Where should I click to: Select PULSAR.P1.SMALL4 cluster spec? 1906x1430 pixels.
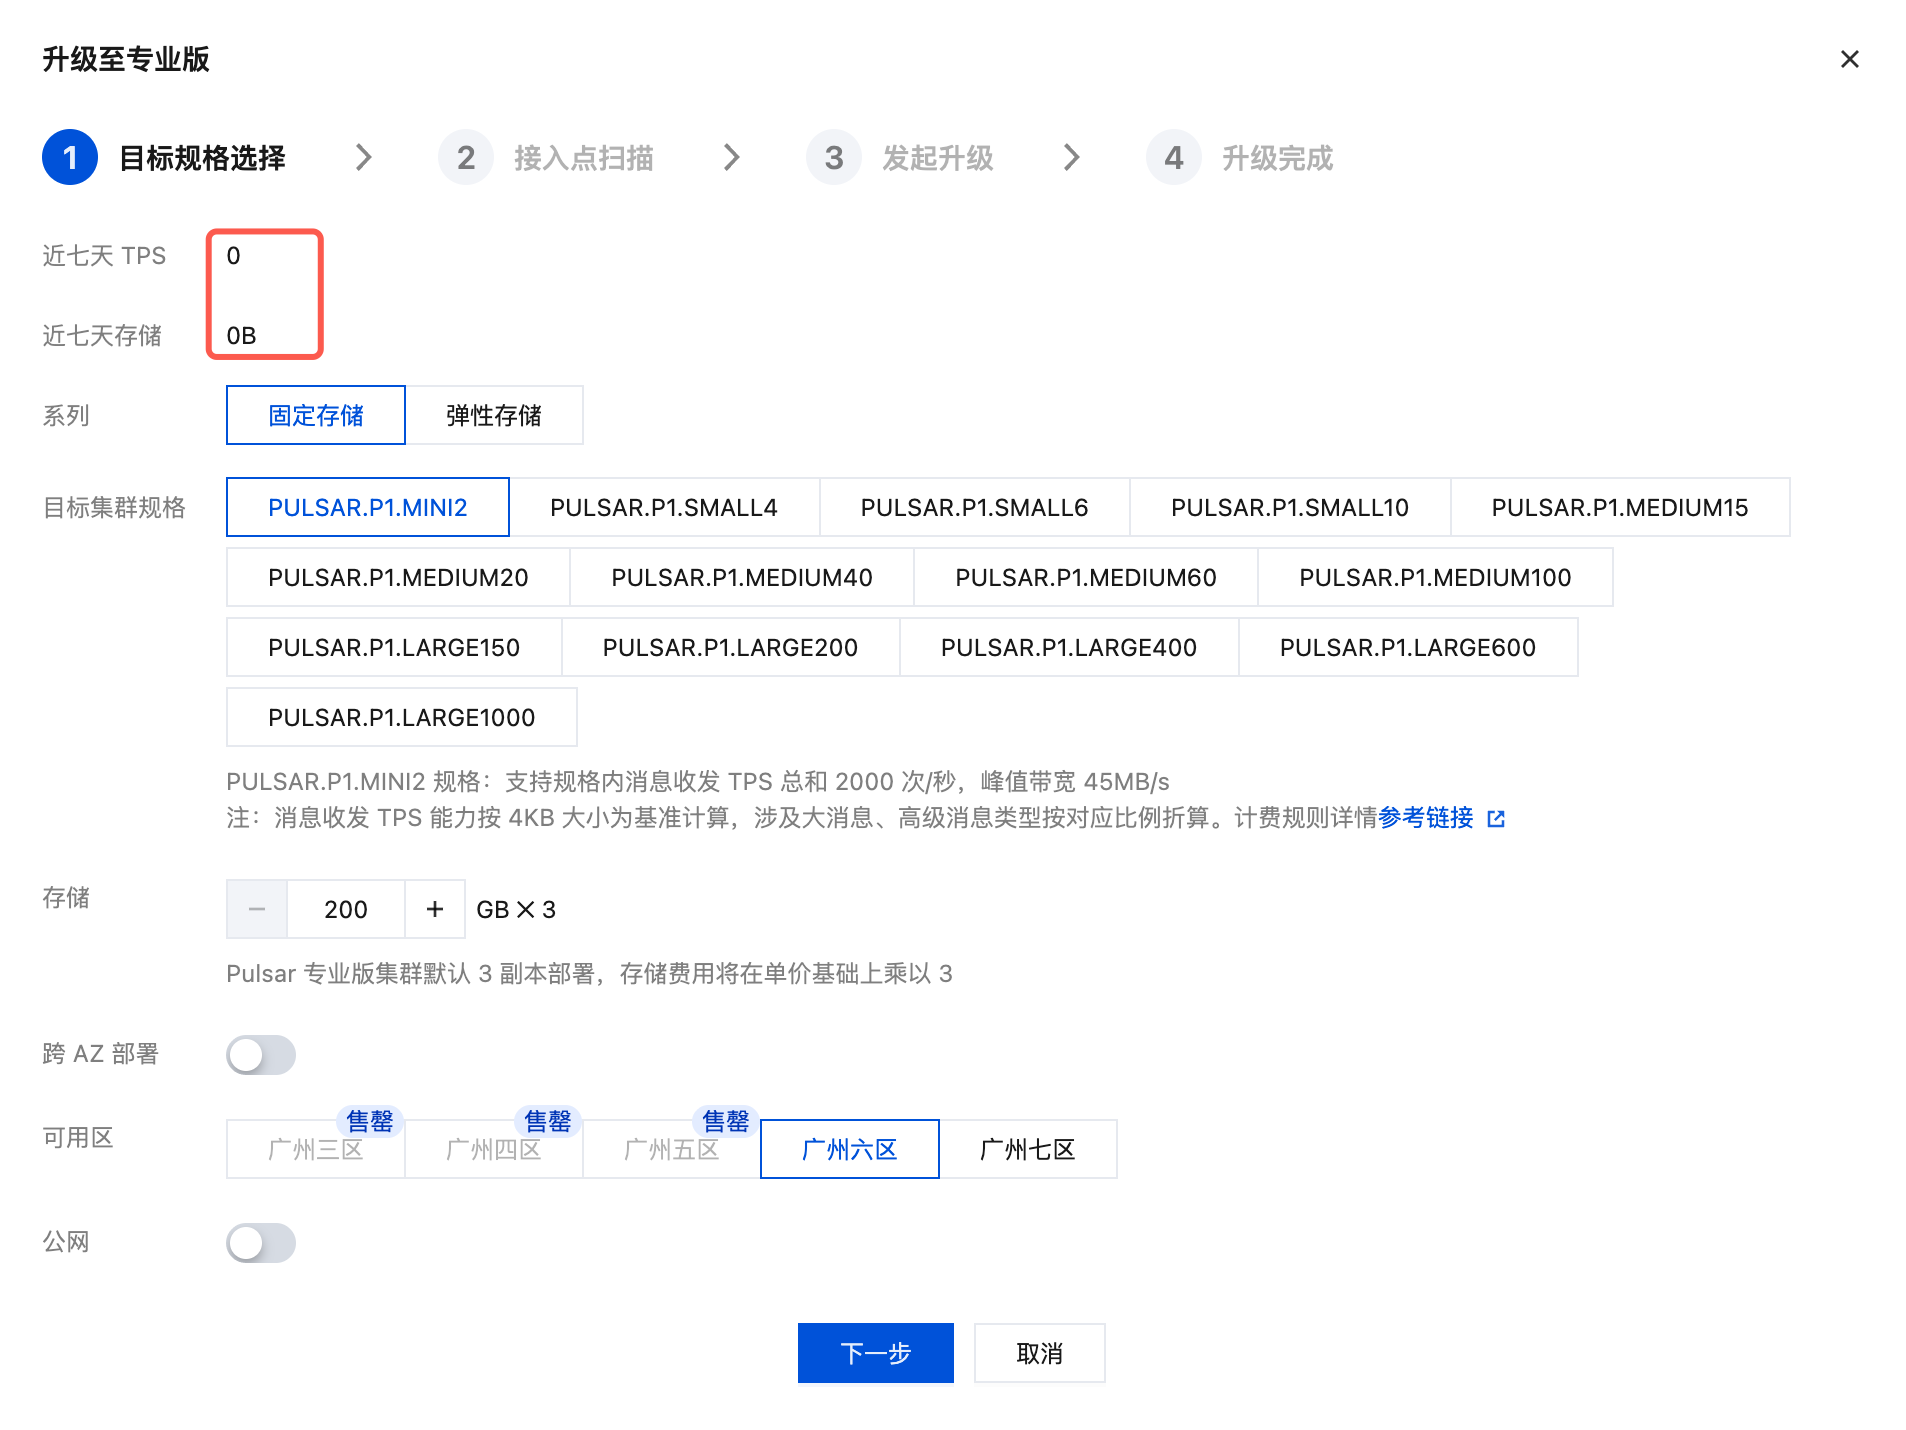[x=664, y=507]
